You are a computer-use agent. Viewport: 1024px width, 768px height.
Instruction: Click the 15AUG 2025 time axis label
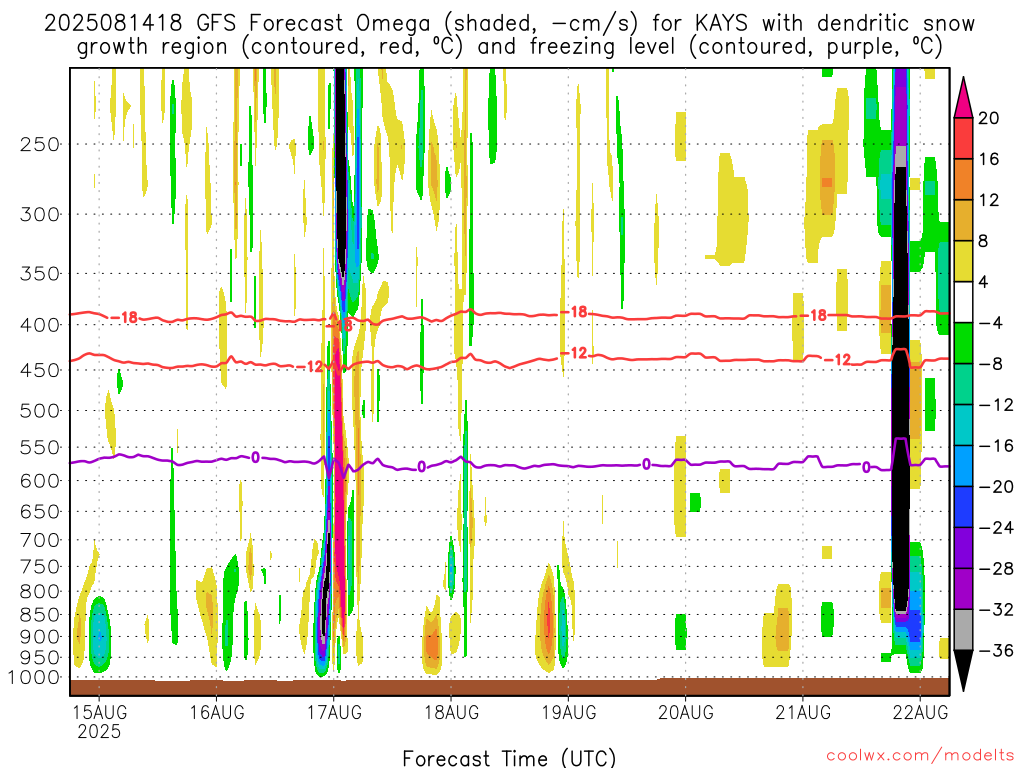click(x=99, y=721)
